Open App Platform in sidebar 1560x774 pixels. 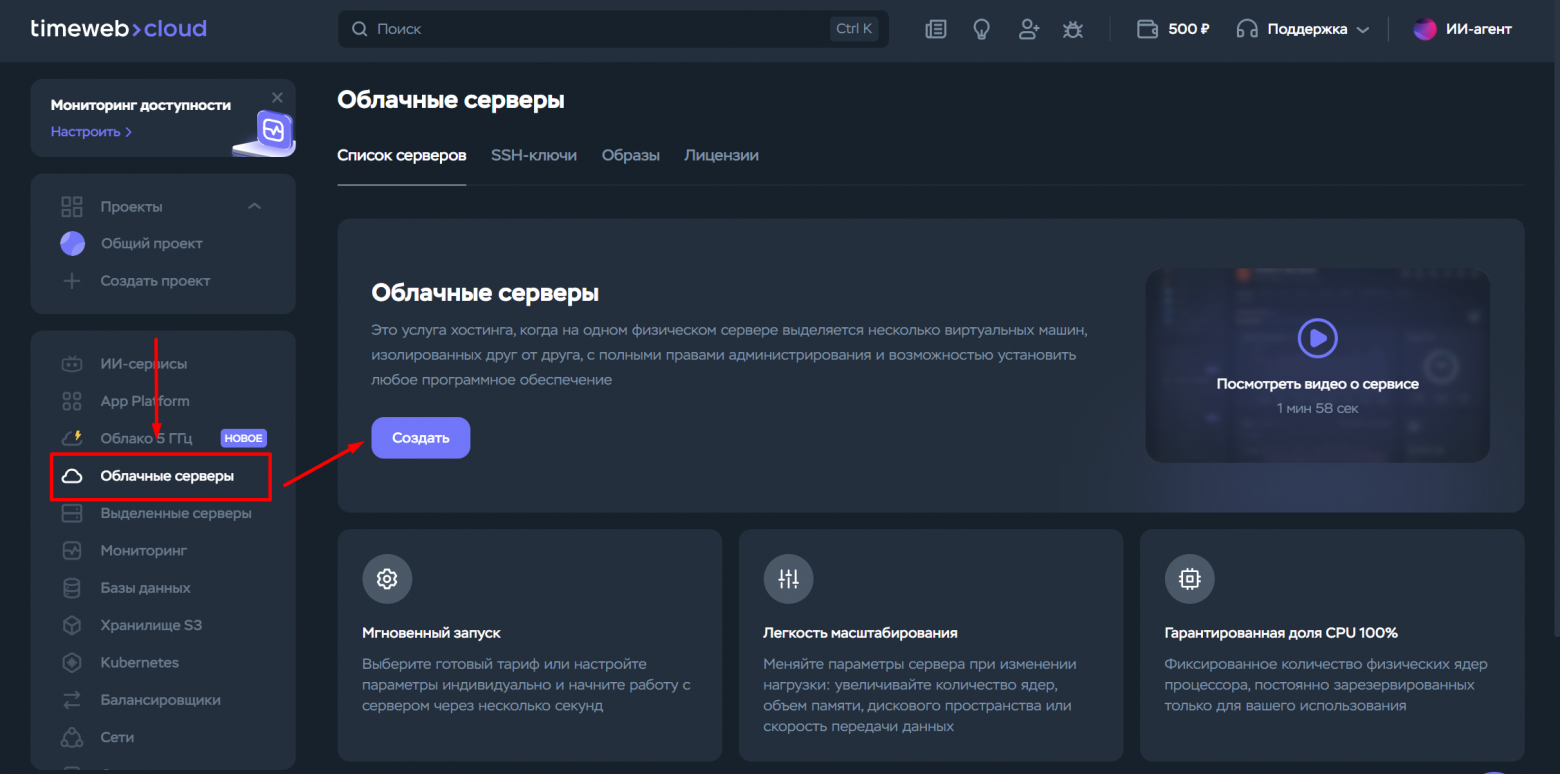(145, 401)
